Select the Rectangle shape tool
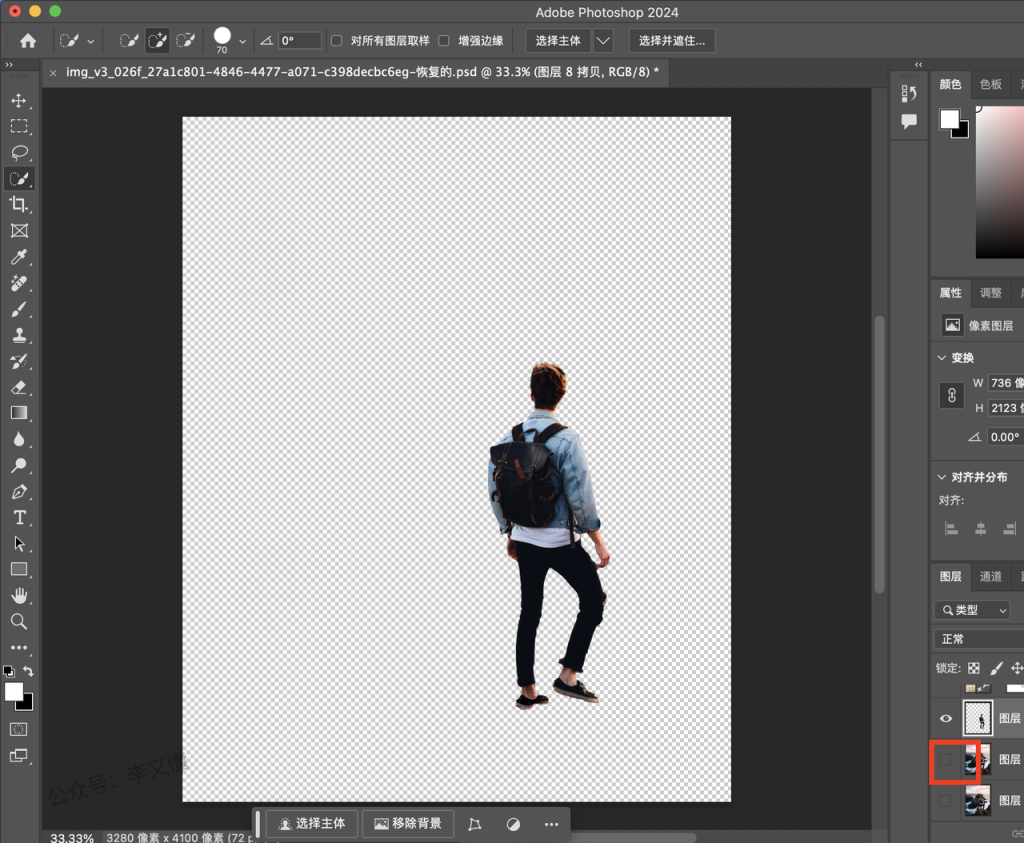 (19, 569)
